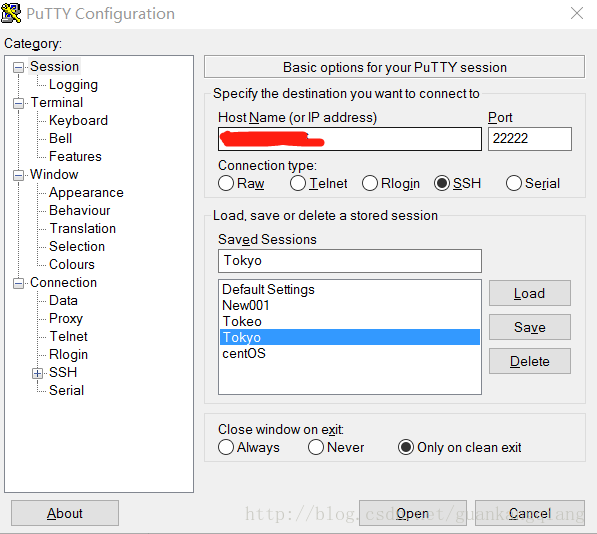Expand the SSH subtree node

pyautogui.click(x=37, y=373)
